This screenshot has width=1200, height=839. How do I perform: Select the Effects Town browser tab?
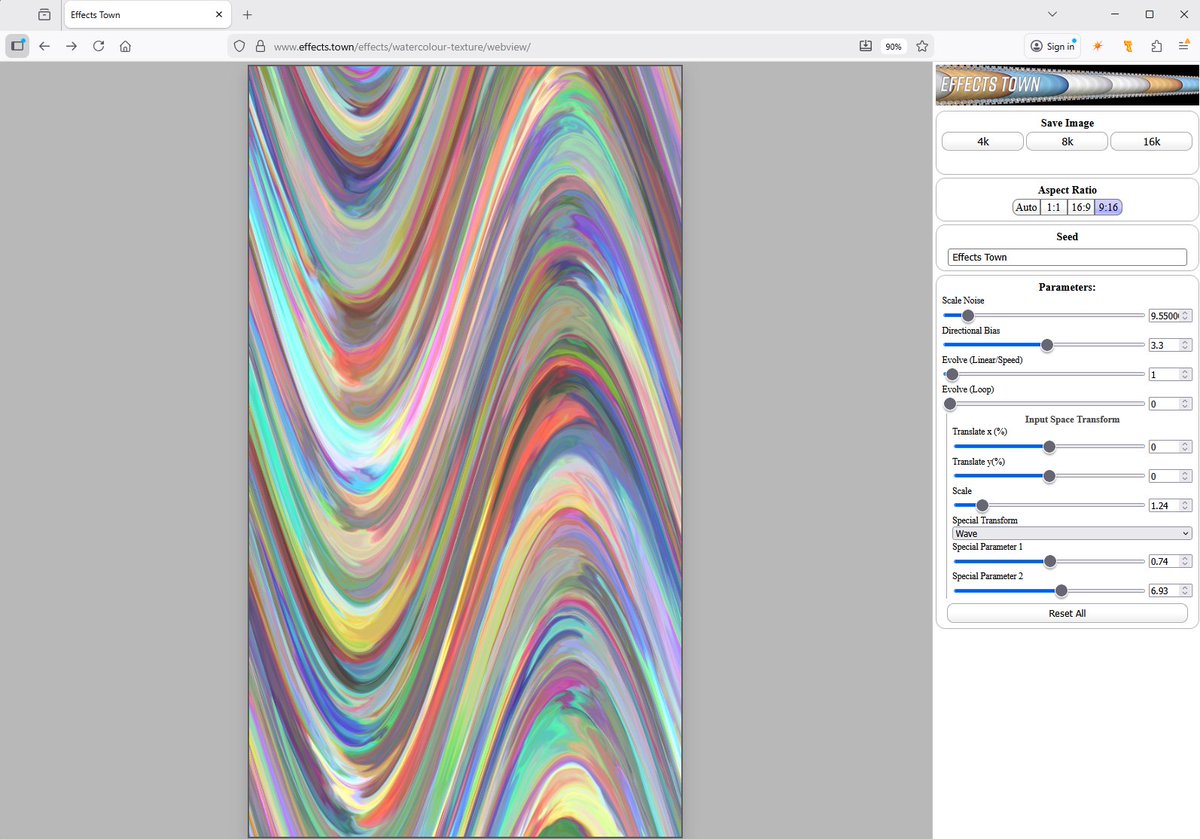coord(146,15)
